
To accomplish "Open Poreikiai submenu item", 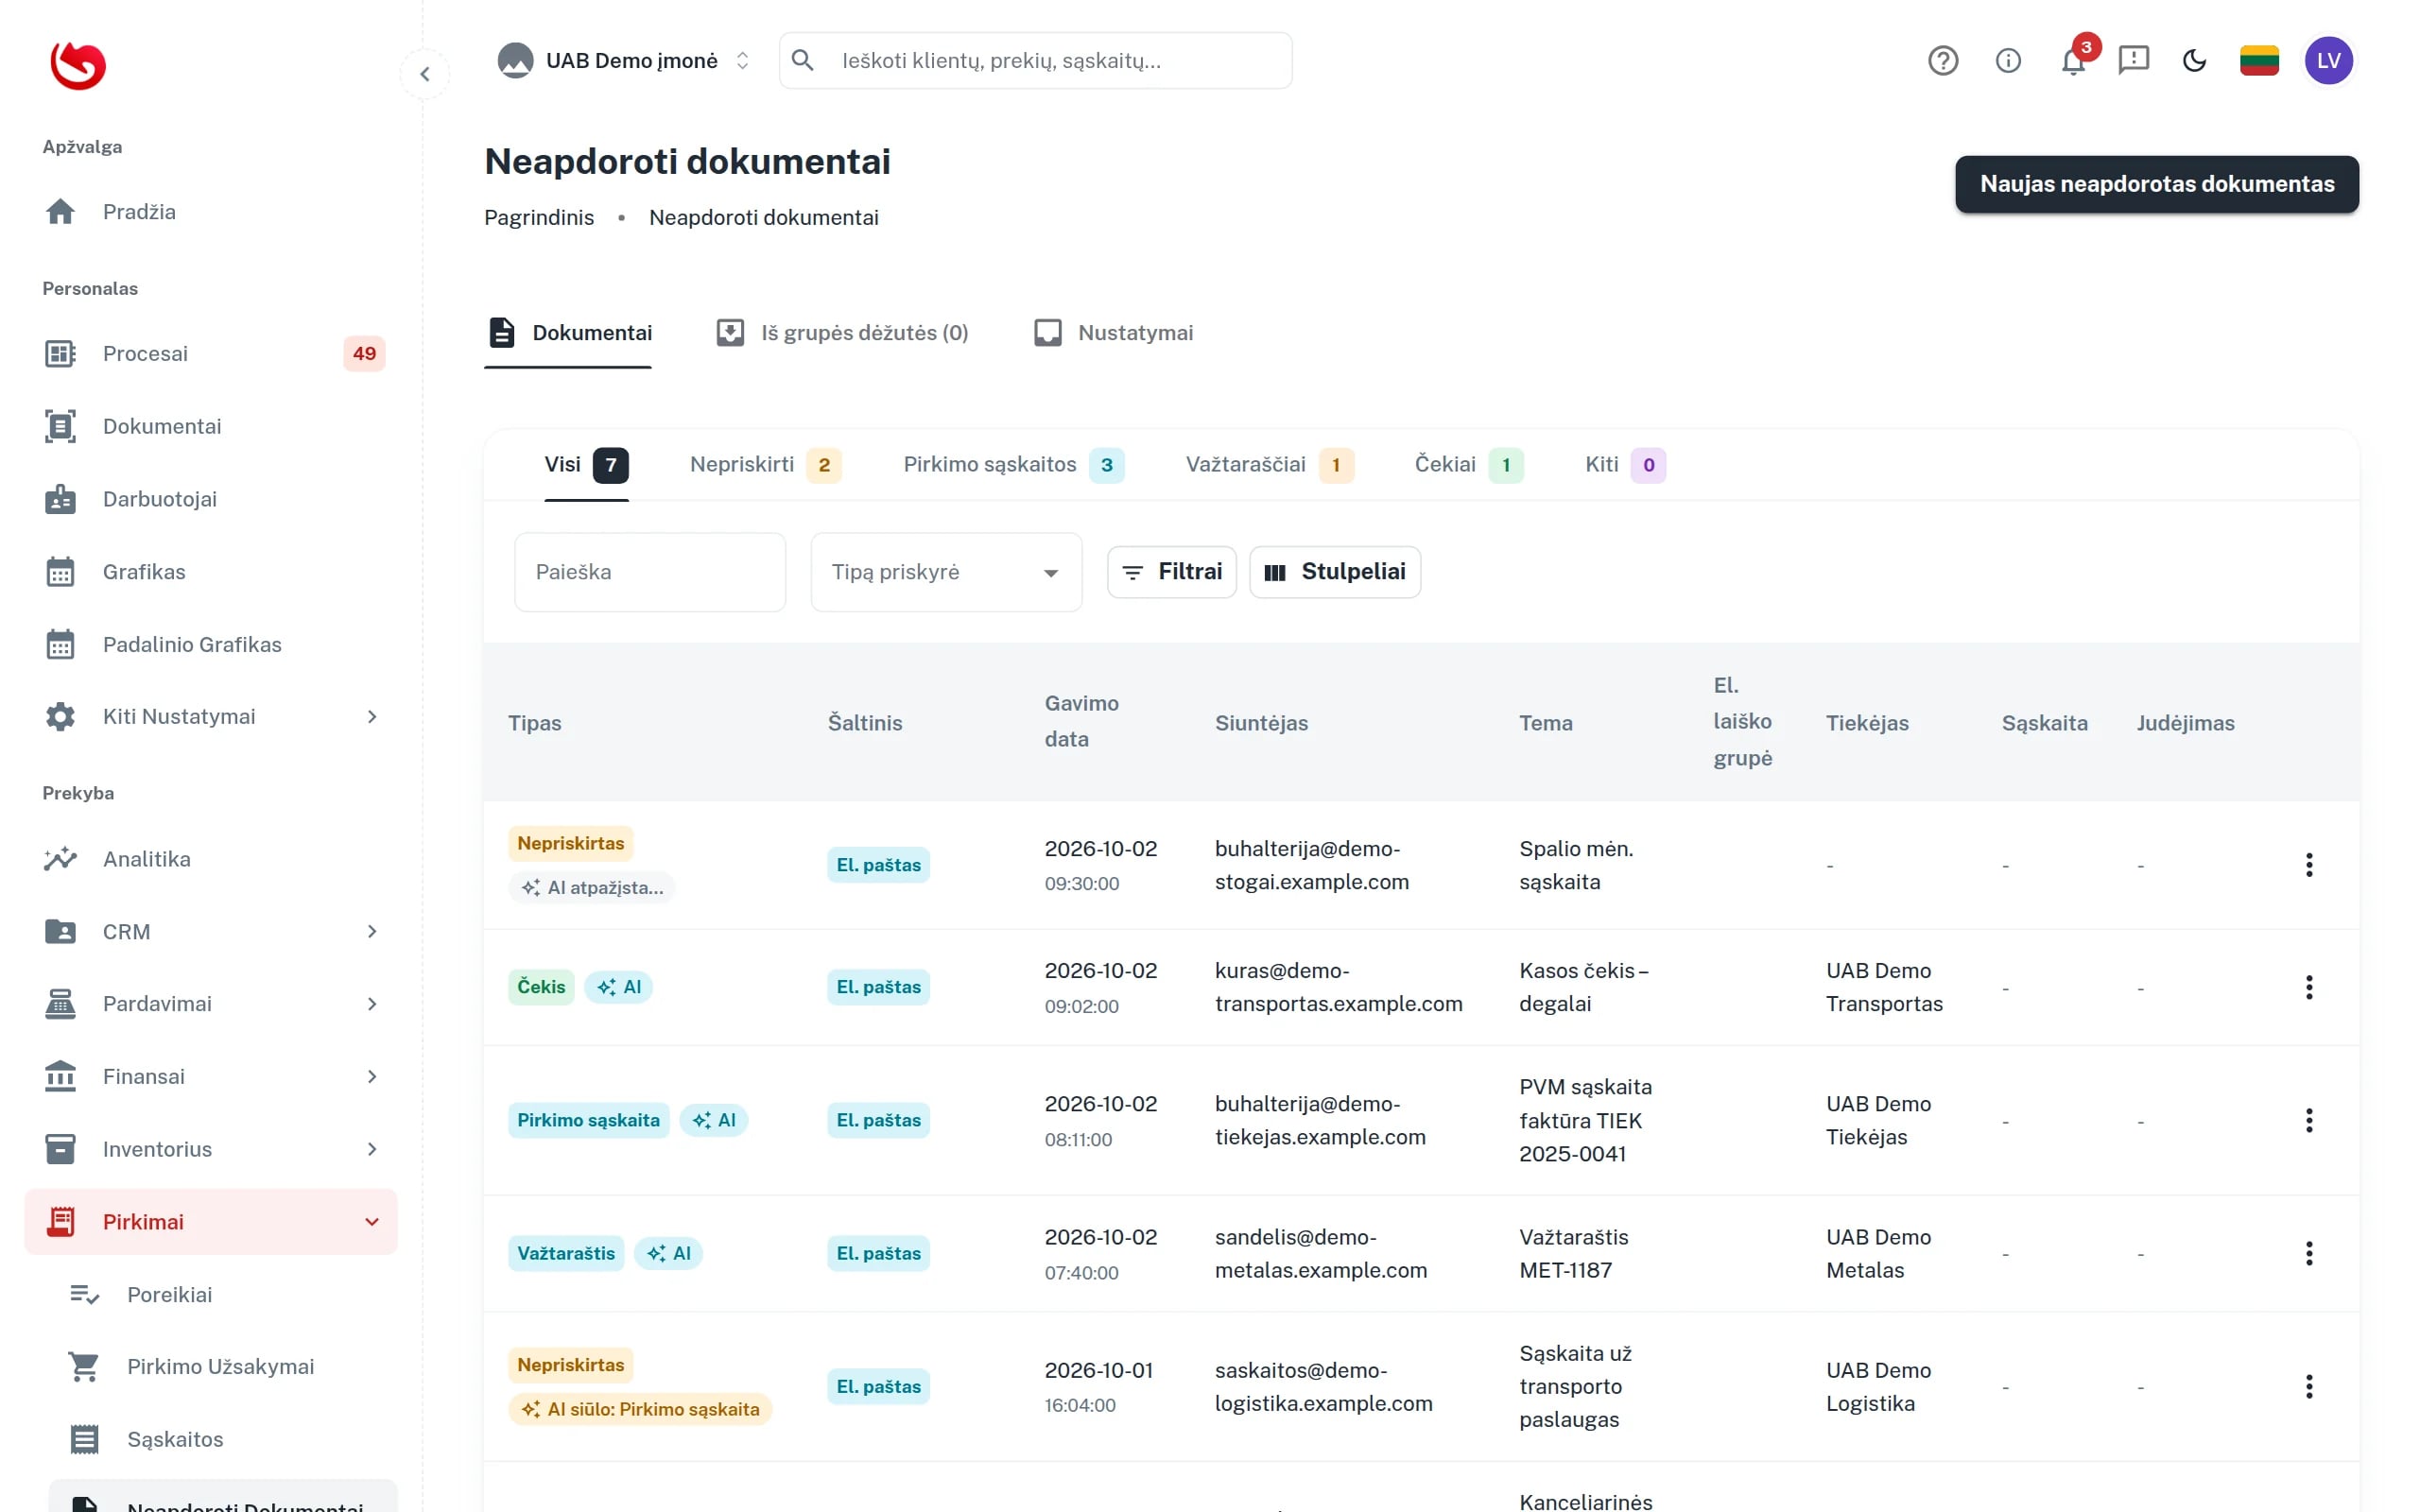I will (x=223, y=1294).
